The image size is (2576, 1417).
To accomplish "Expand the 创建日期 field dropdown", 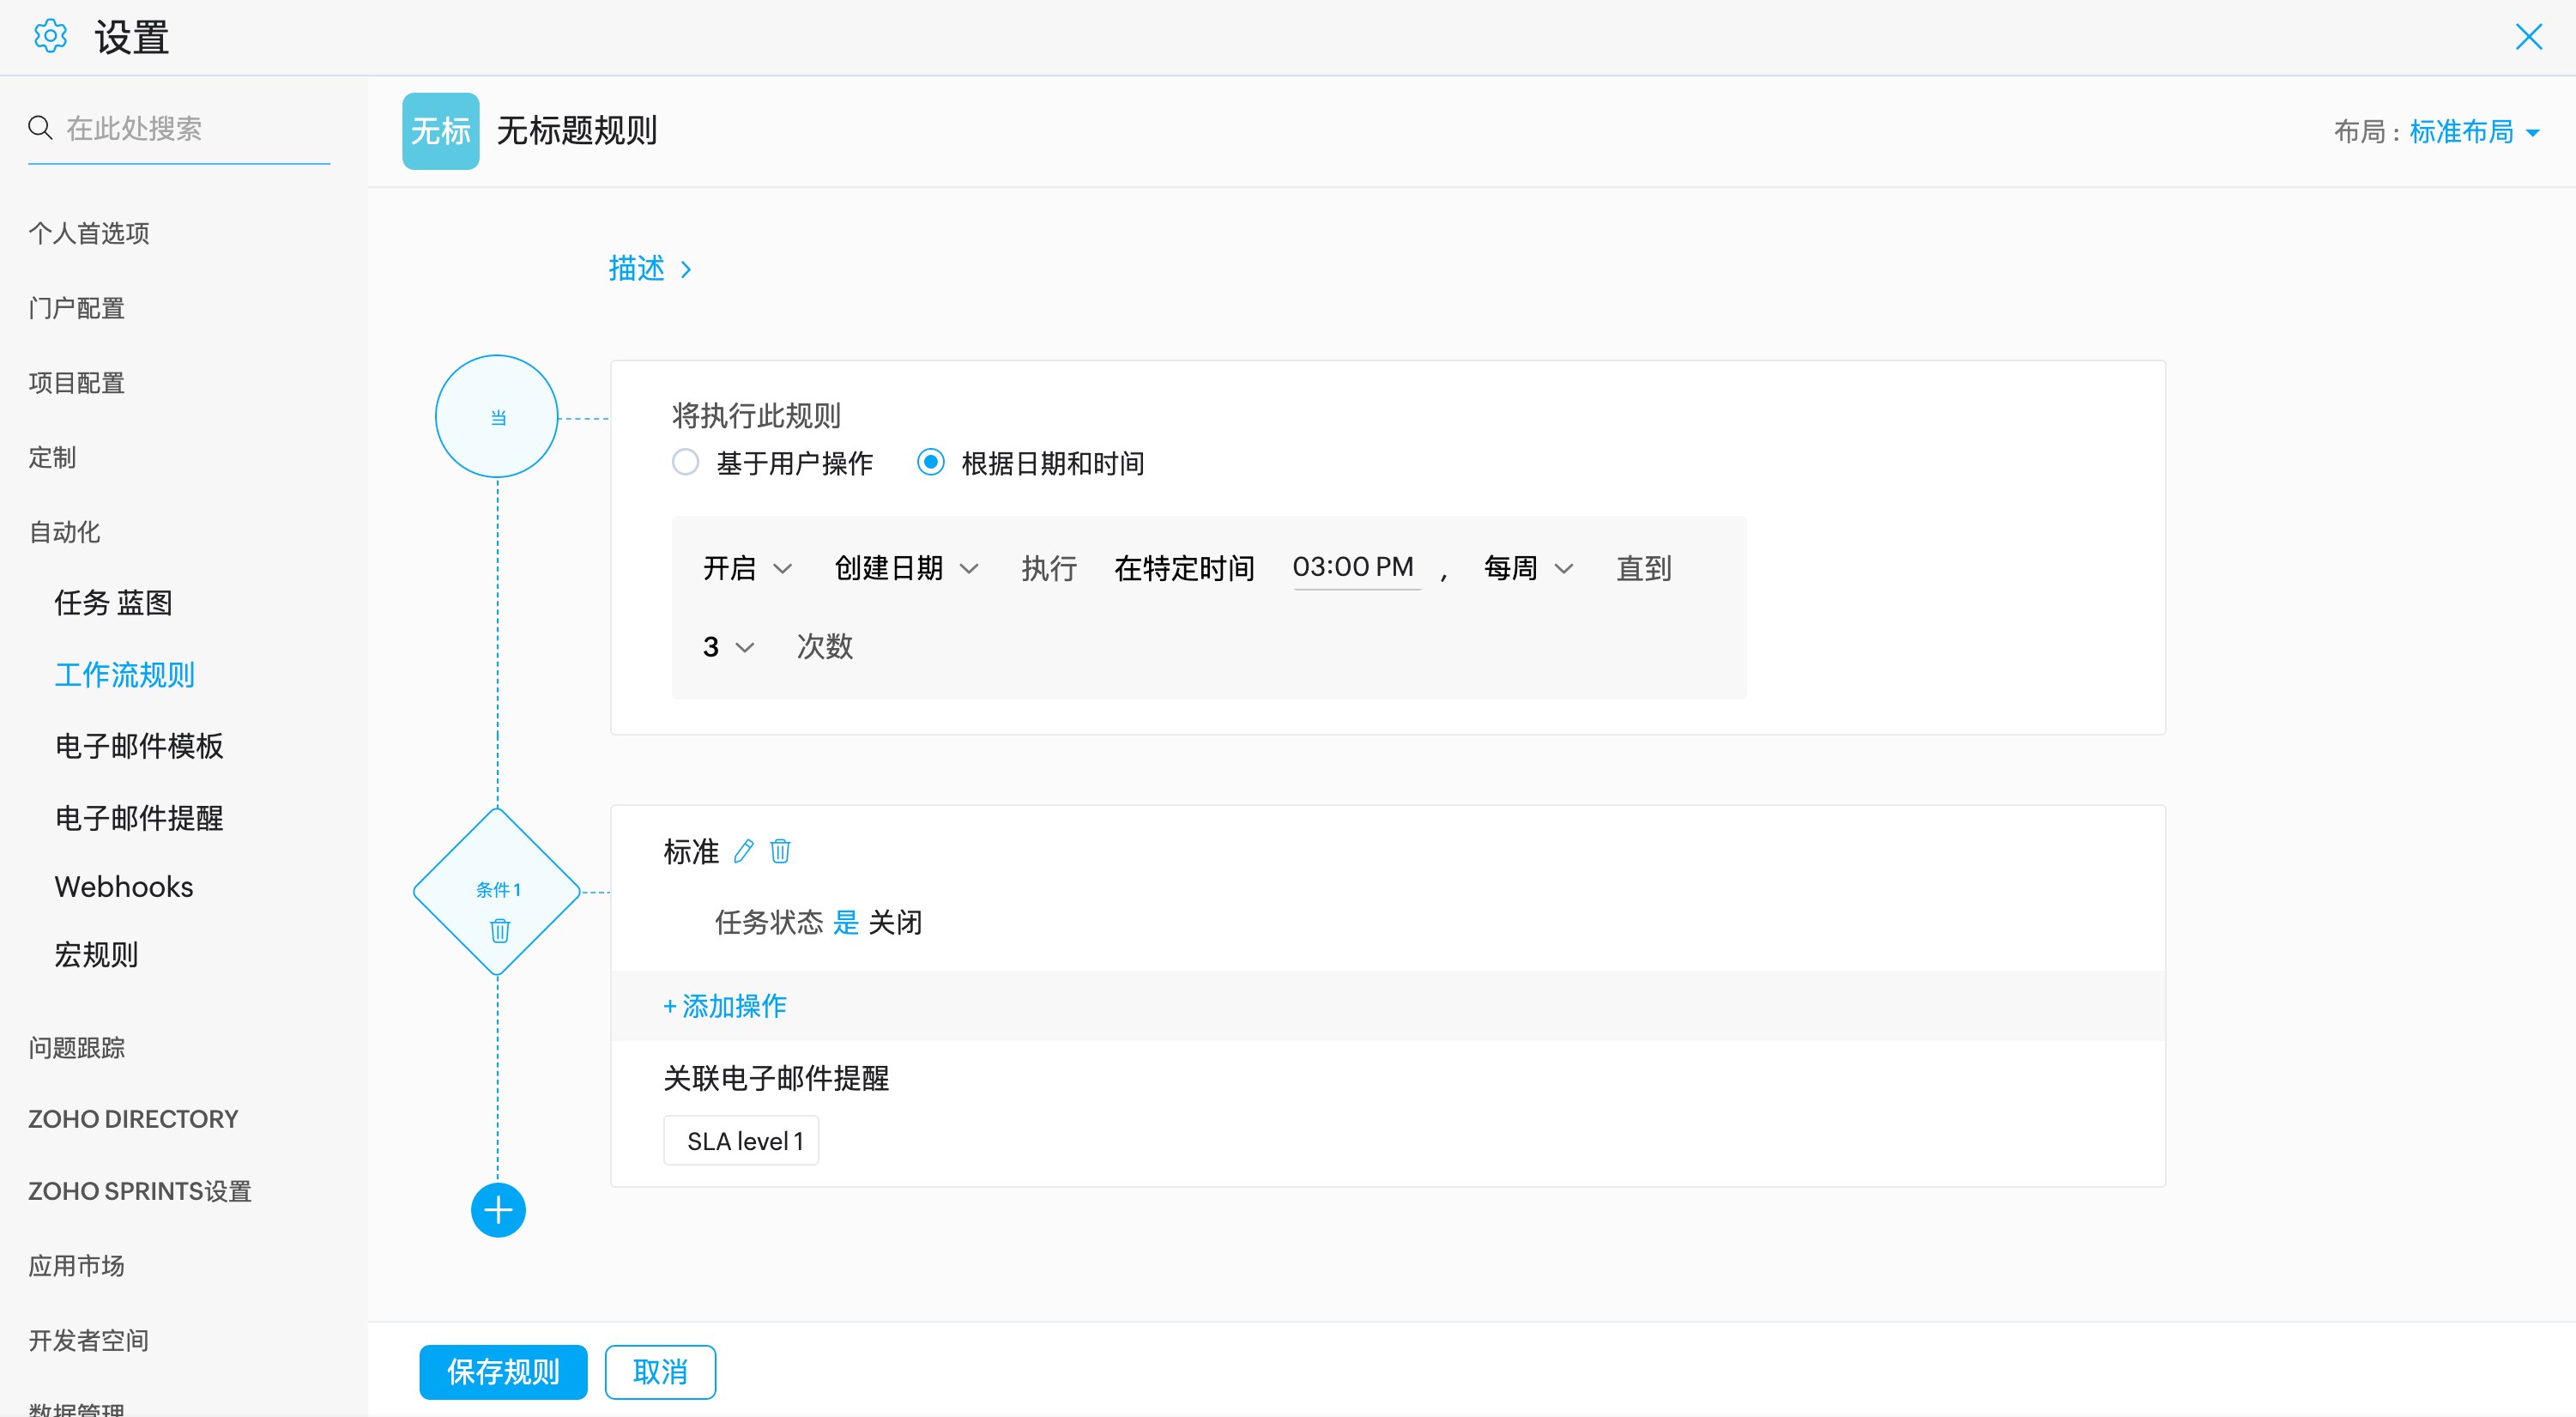I will click(905, 568).
